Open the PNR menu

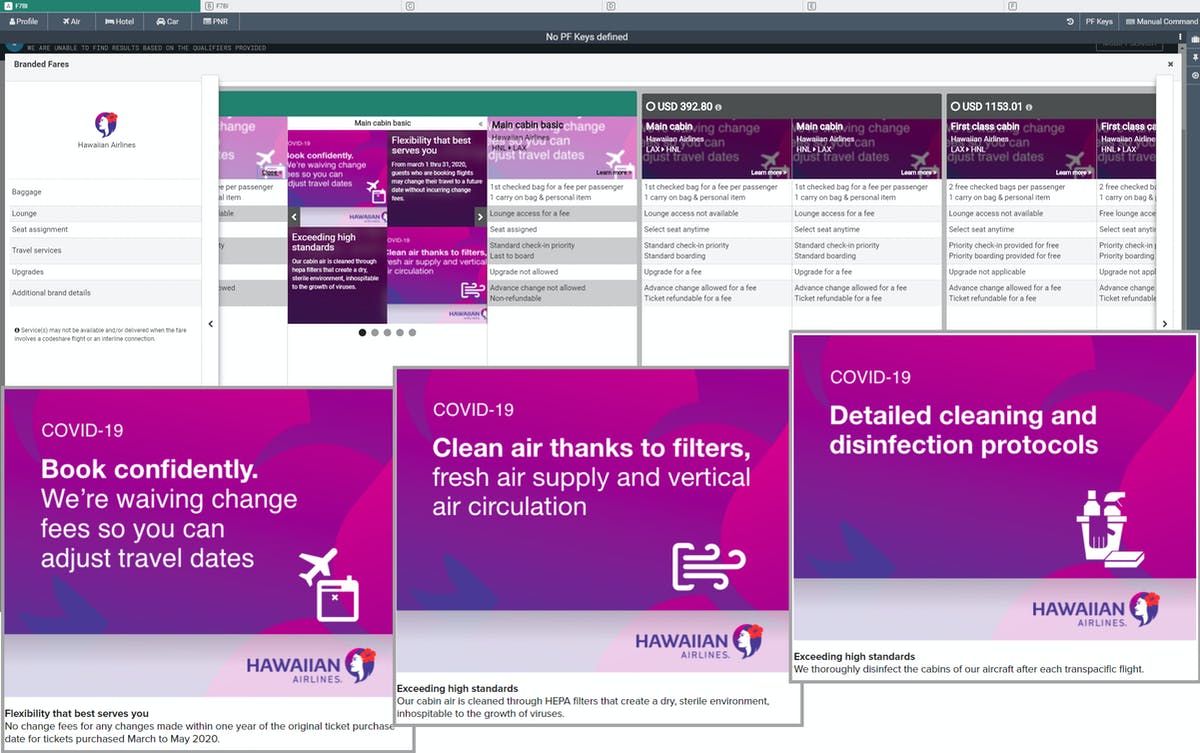pos(215,21)
